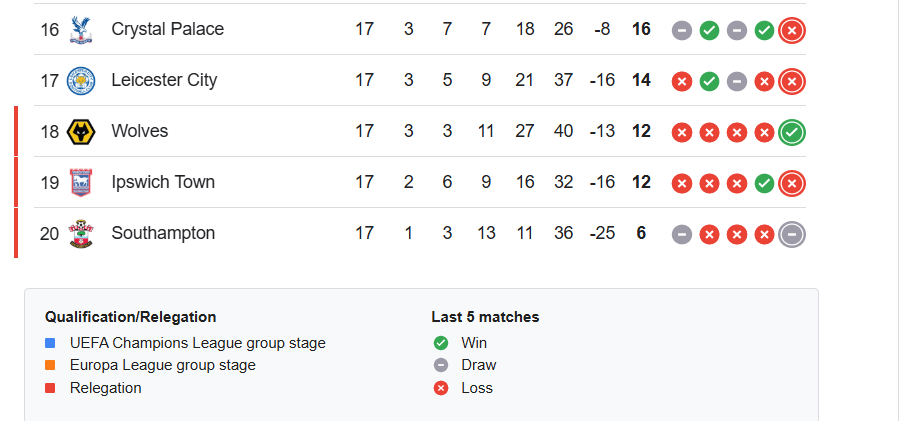Click the blue Champions League legend swatch
899x421 pixels.
pos(50,343)
